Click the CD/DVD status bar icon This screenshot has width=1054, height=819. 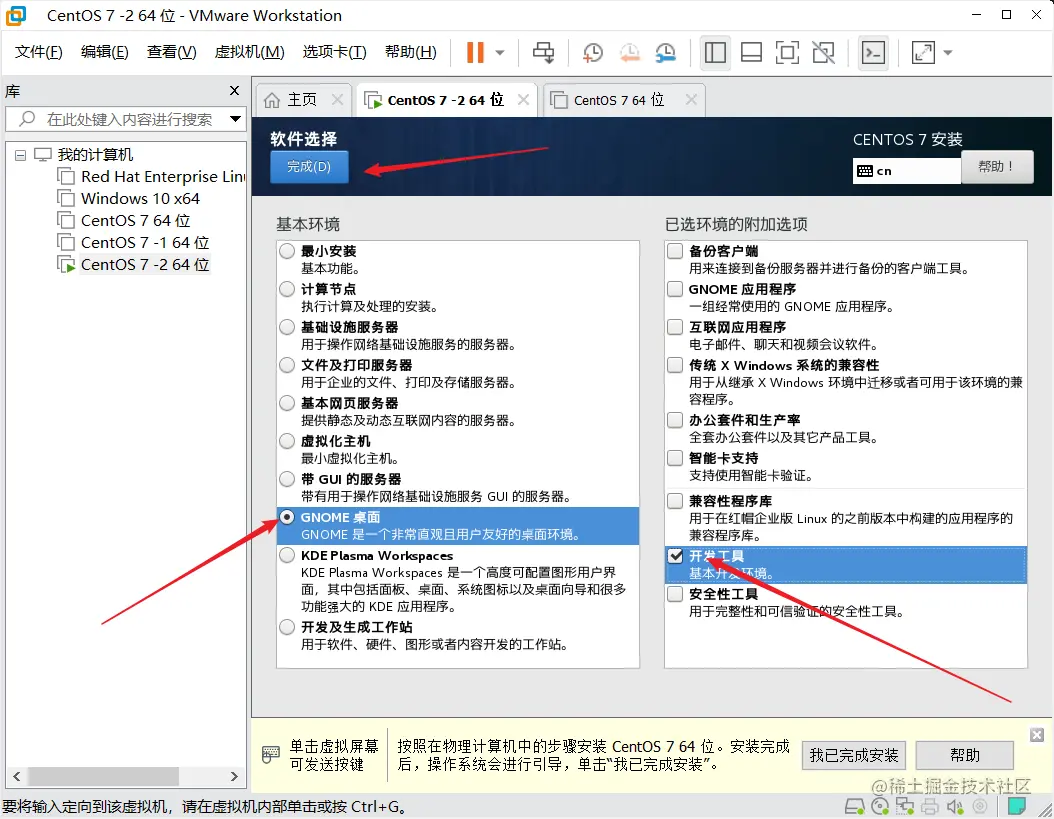(x=879, y=806)
